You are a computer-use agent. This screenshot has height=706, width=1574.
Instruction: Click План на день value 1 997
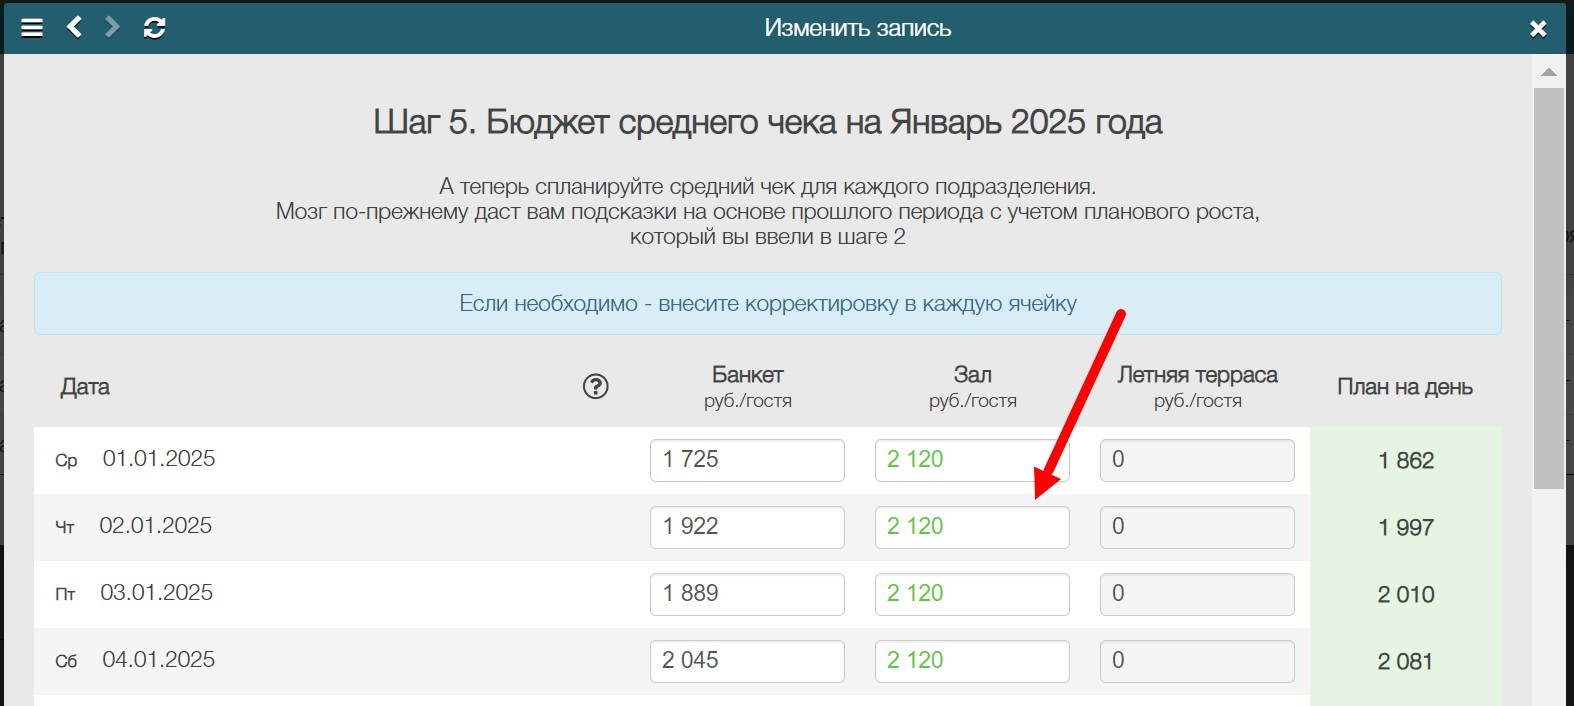coord(1405,528)
